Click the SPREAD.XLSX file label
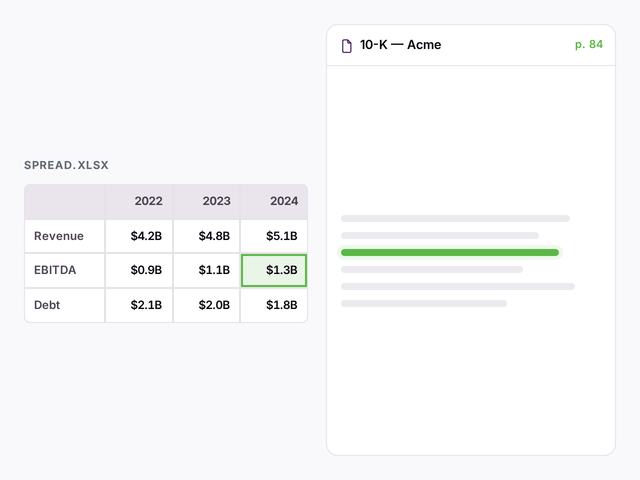Viewport: 640px width, 480px height. pos(66,165)
